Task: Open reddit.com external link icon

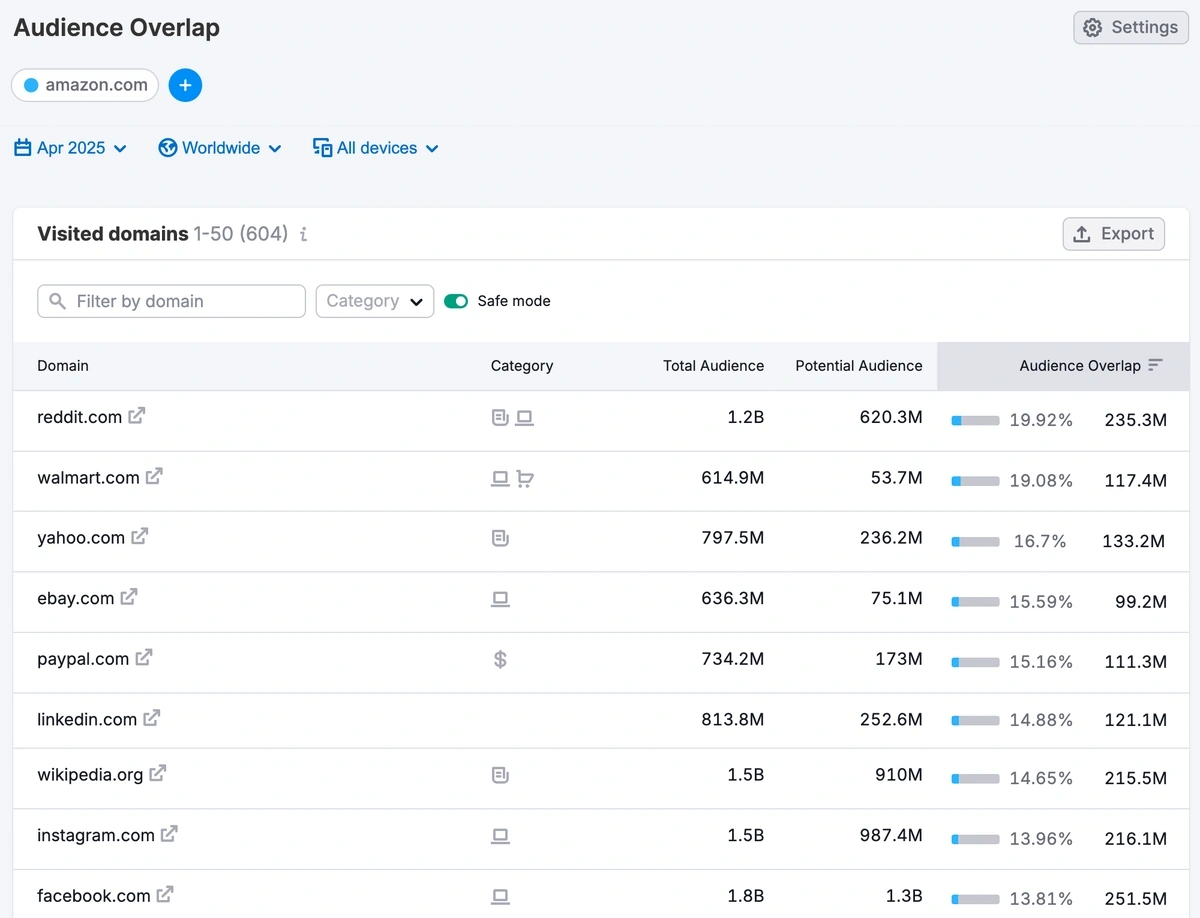Action: [137, 416]
